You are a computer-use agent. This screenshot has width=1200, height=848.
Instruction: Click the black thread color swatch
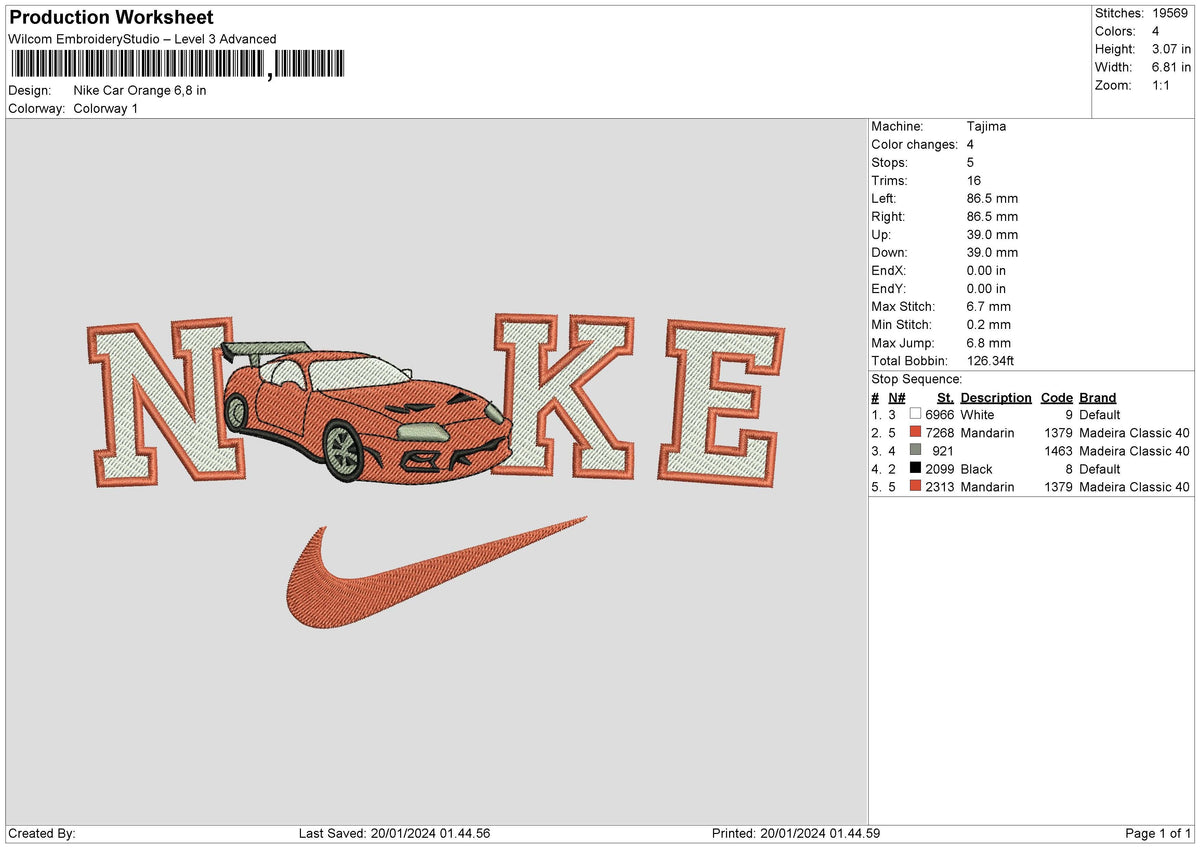point(915,468)
